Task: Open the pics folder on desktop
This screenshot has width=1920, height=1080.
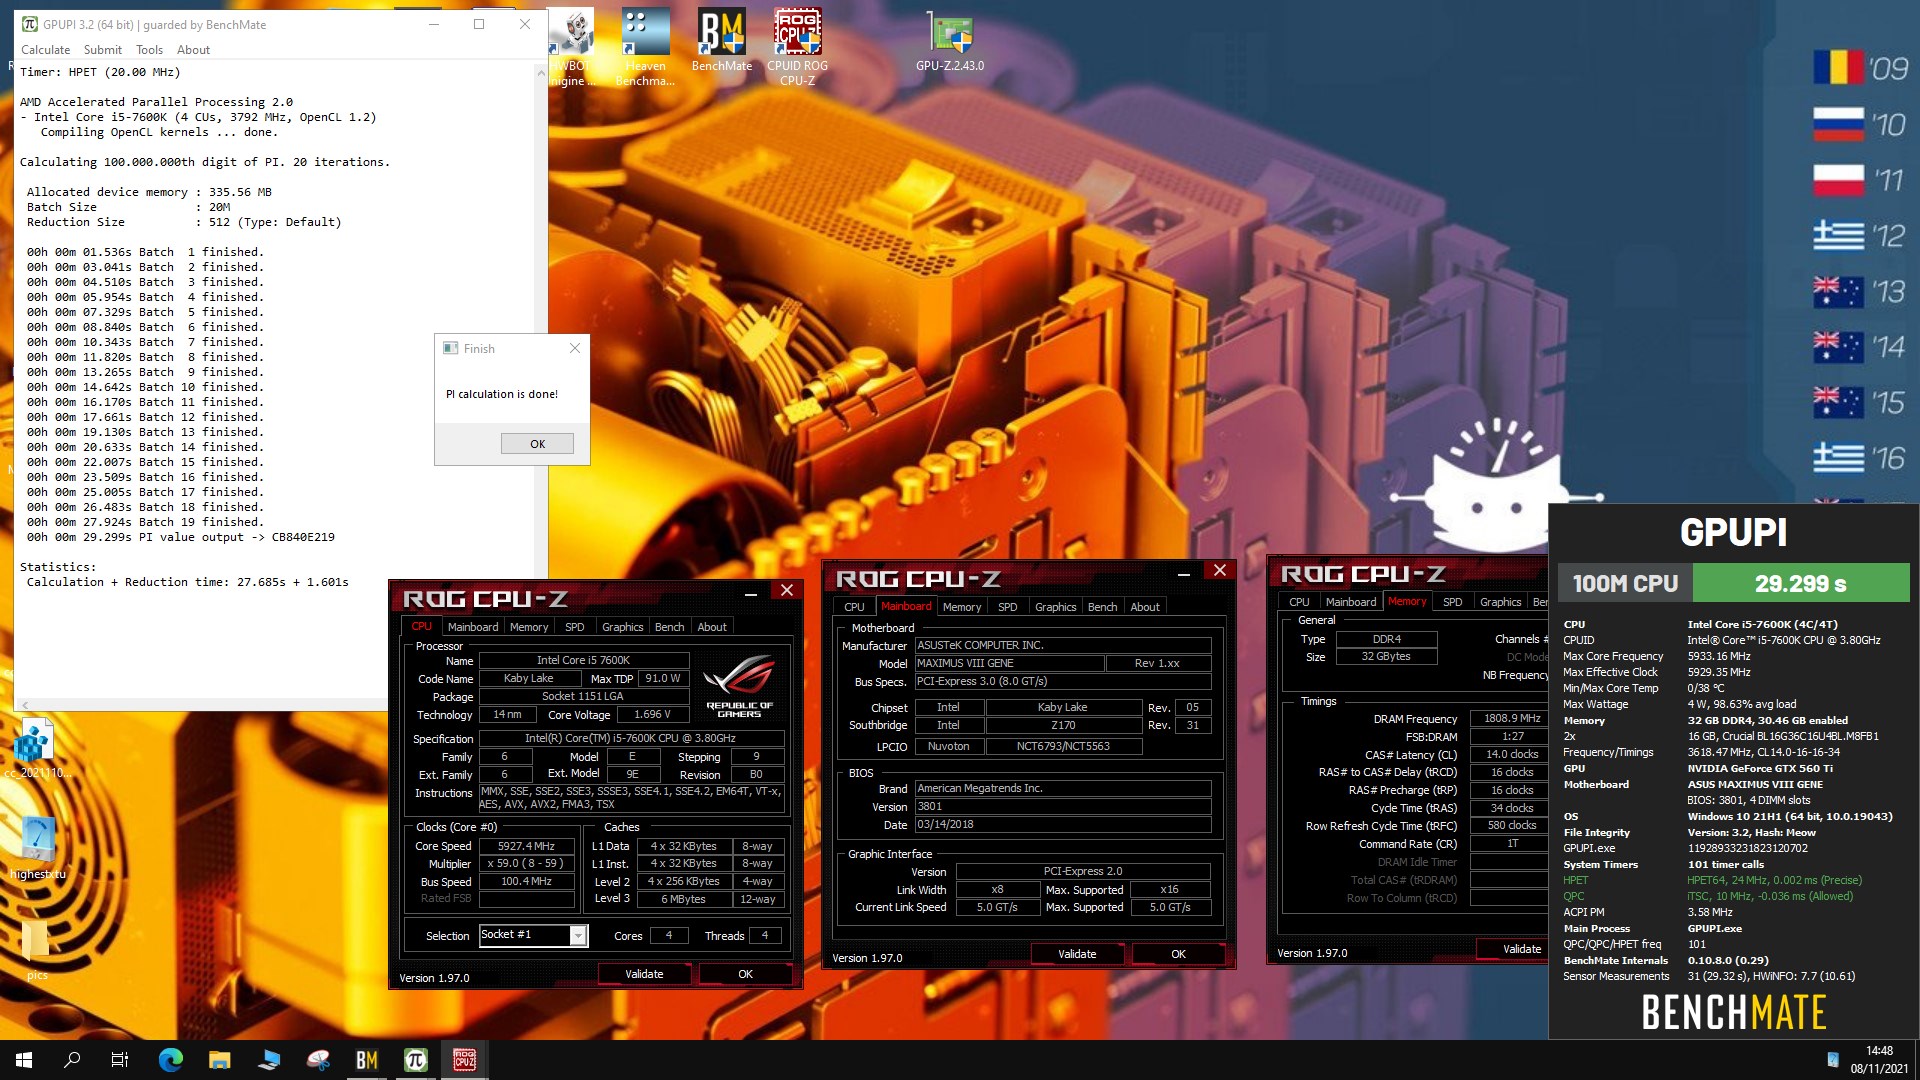Action: point(36,948)
